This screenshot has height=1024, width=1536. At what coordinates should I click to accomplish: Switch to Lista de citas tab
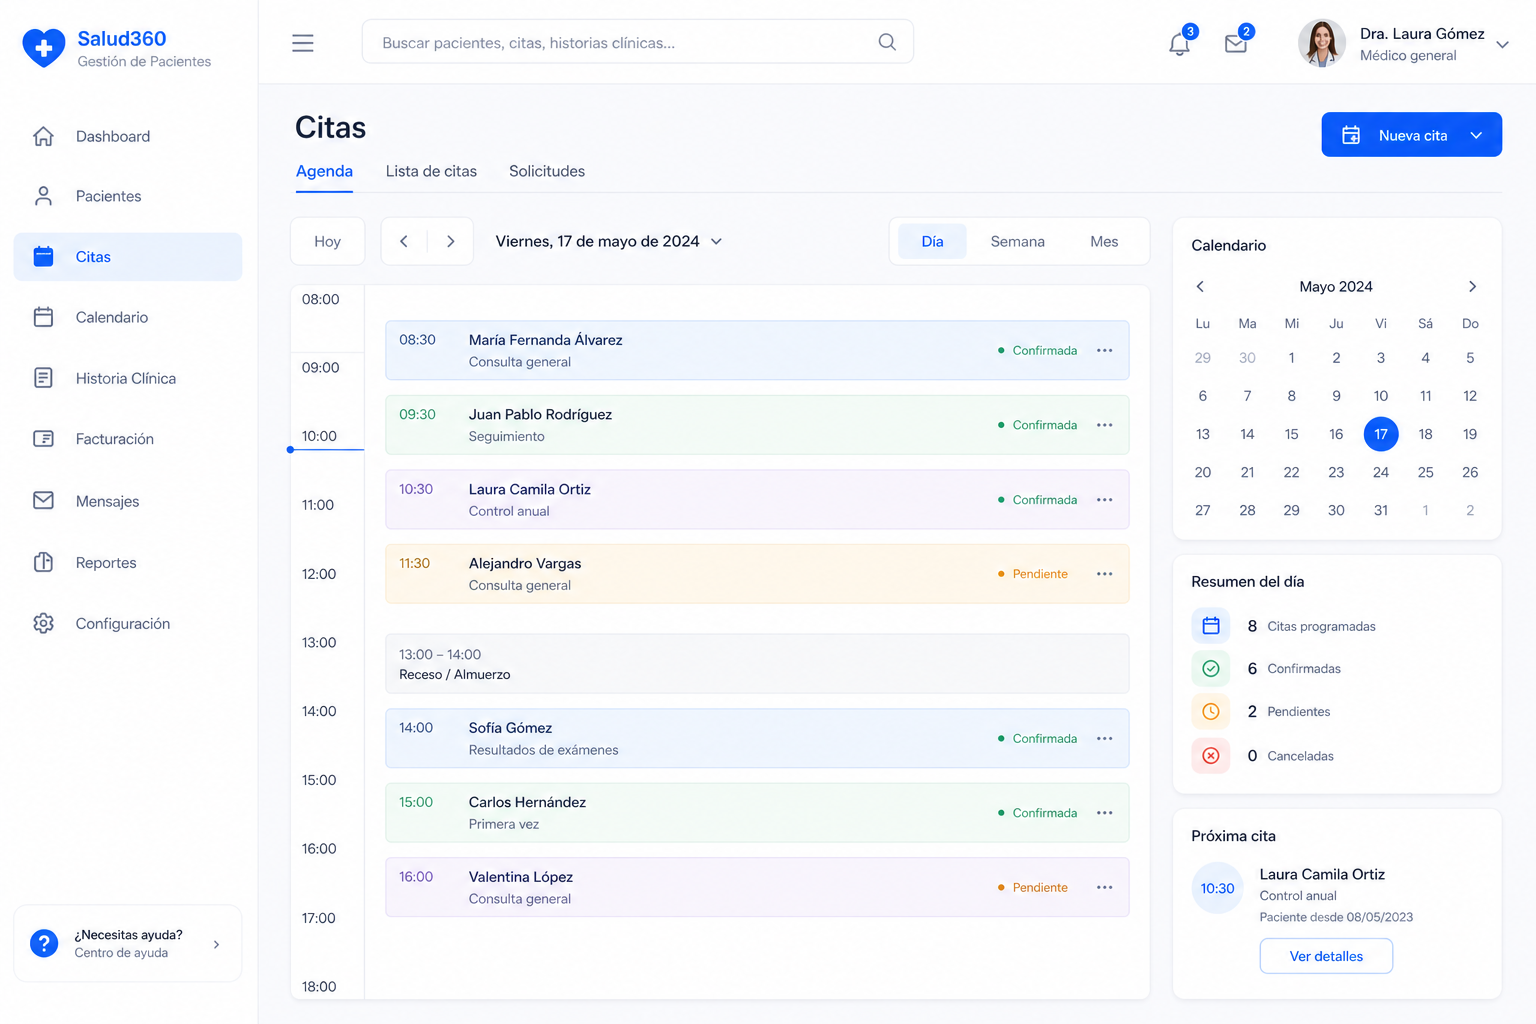click(x=431, y=171)
